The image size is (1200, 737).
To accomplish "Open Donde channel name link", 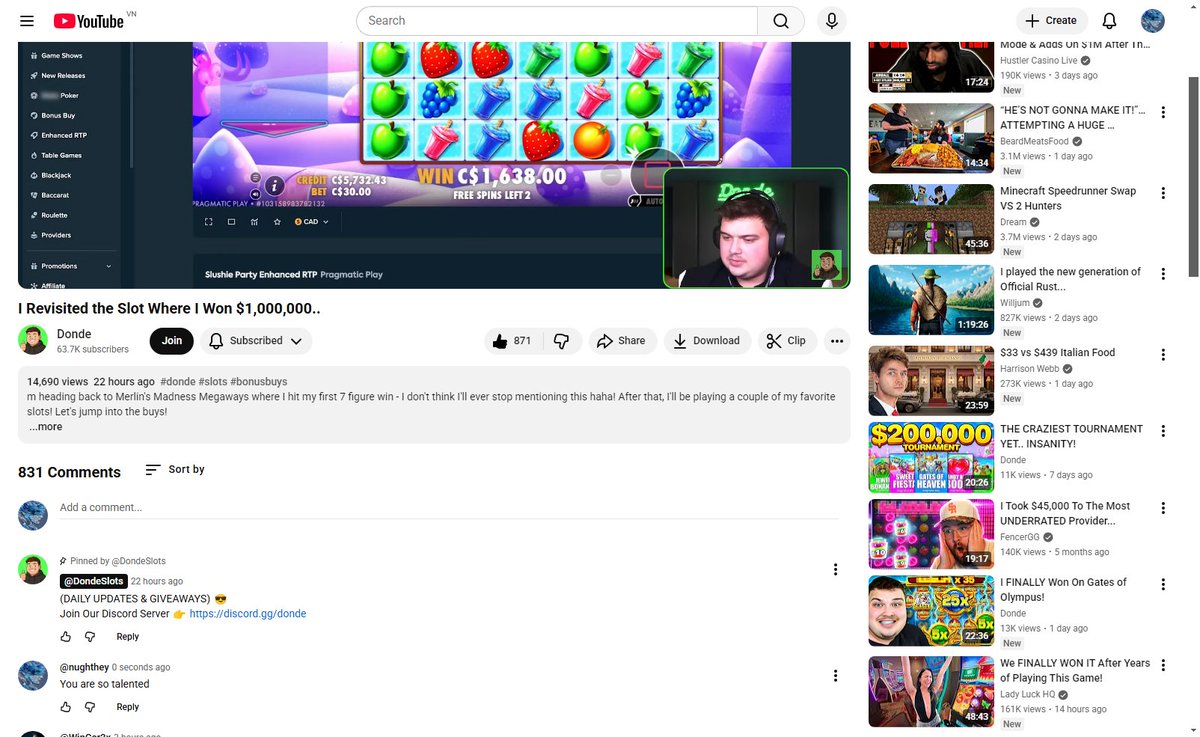I will (74, 334).
